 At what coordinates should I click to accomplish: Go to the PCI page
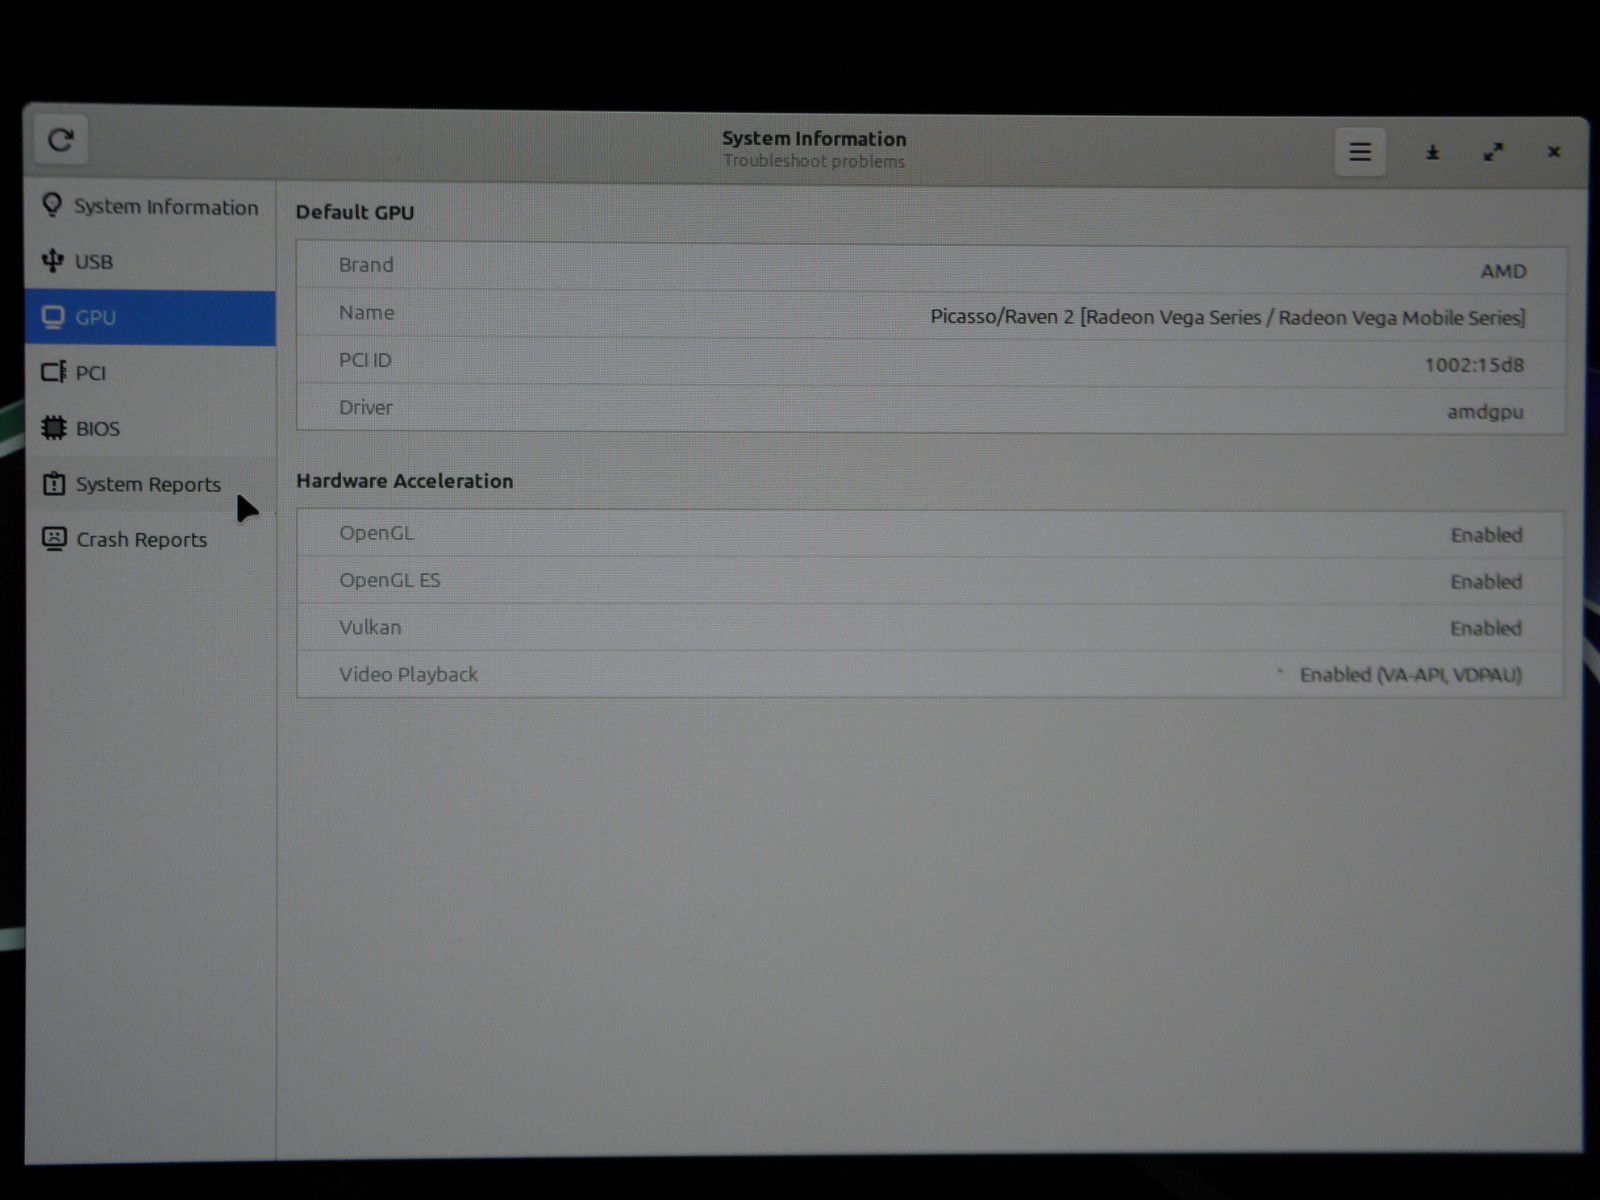click(x=150, y=373)
